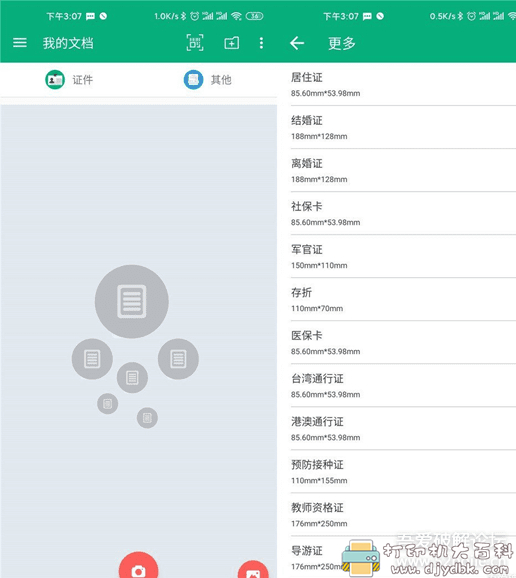Tap the message notification icon in left status bar
This screenshot has width=516, height=578.
[x=90, y=16]
